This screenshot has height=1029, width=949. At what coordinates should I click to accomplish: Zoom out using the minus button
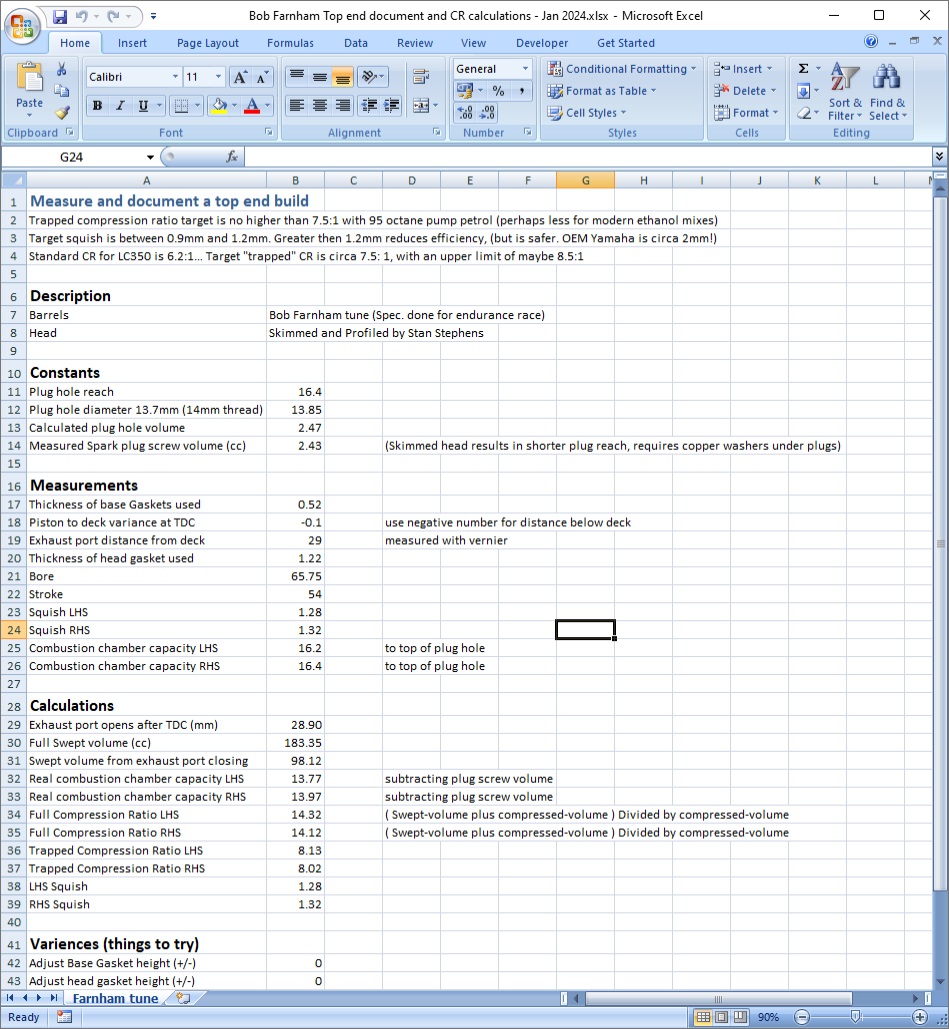pyautogui.click(x=801, y=1017)
